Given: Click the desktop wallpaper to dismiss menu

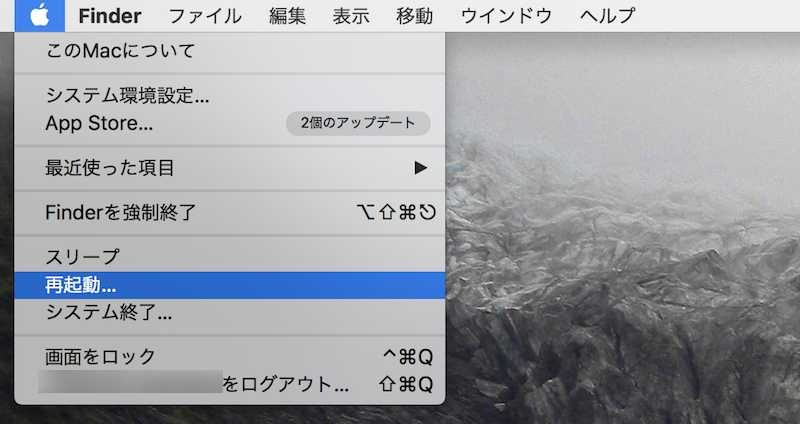Looking at the screenshot, I should 620,250.
